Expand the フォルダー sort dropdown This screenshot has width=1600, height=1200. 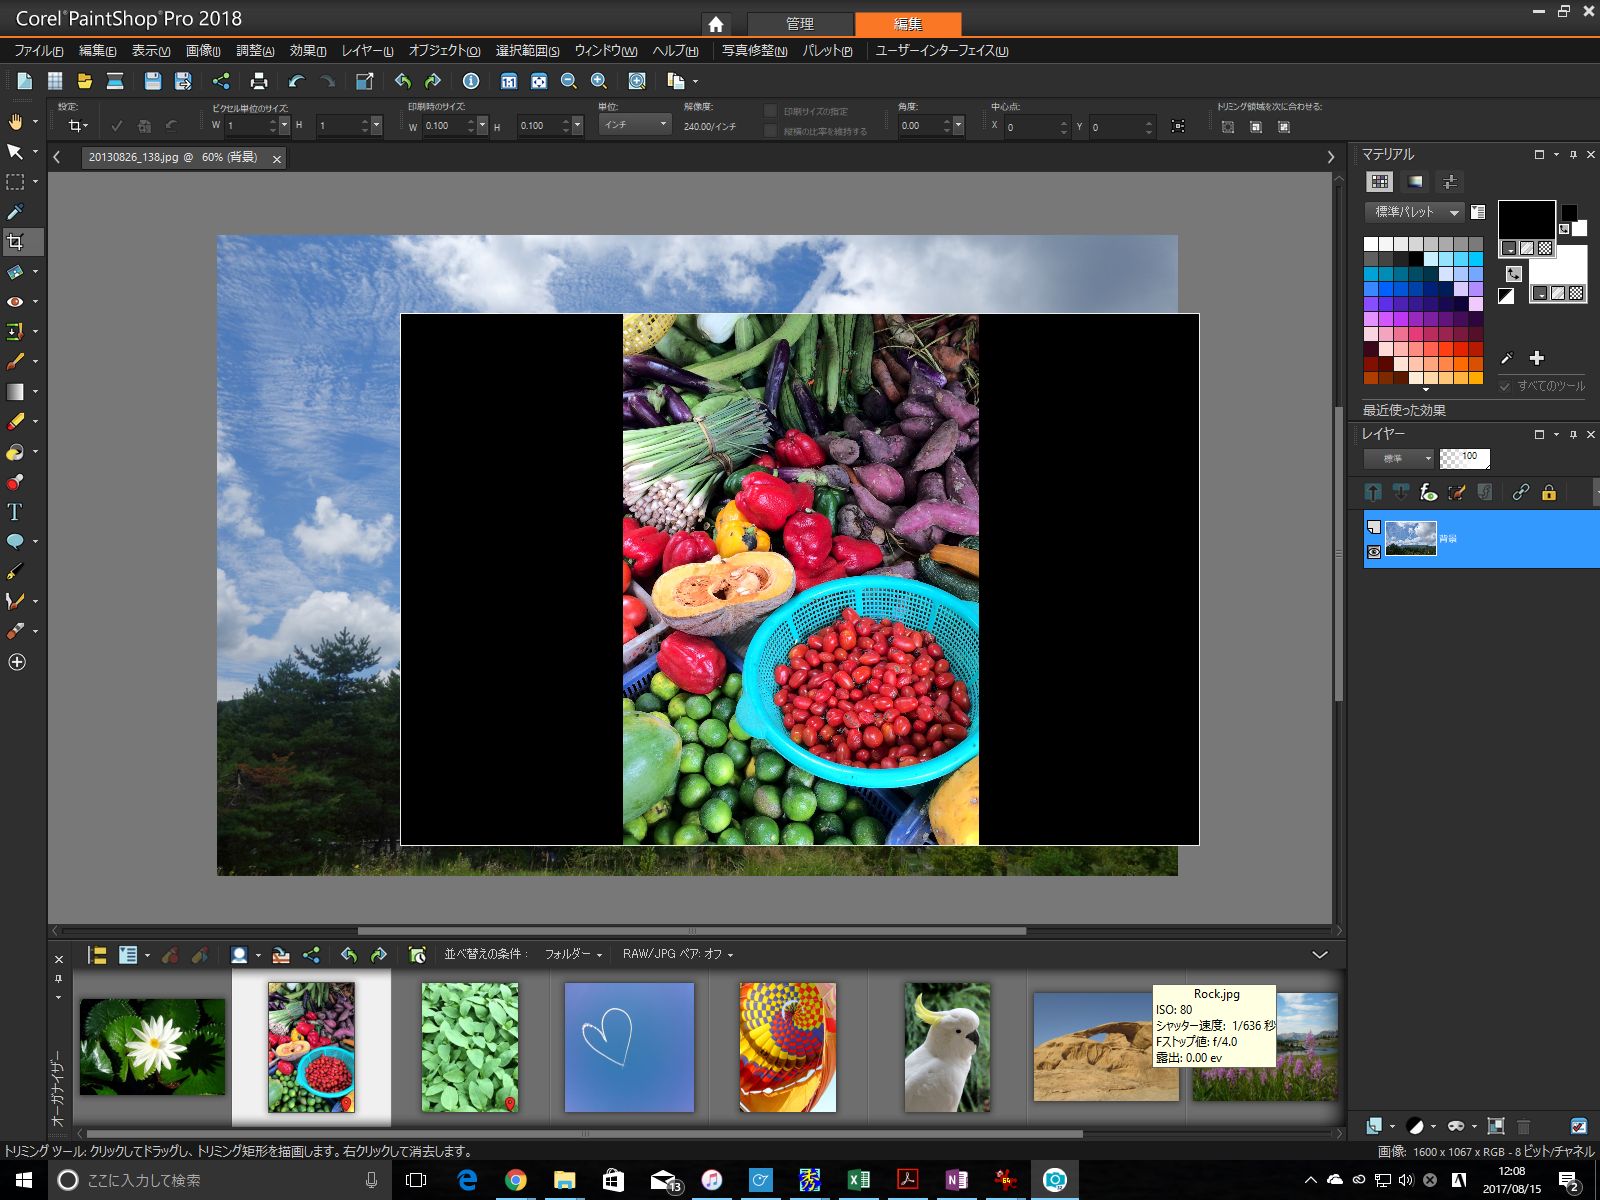tap(573, 955)
